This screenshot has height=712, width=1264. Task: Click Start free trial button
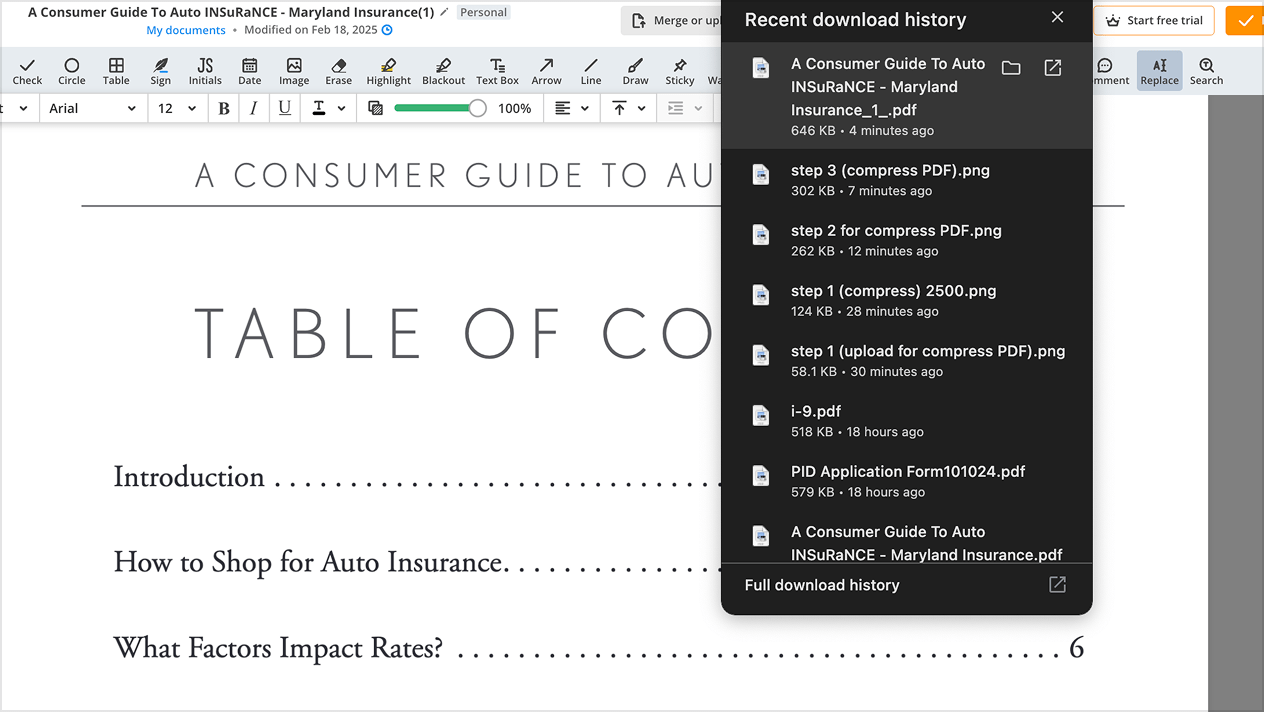point(1154,20)
